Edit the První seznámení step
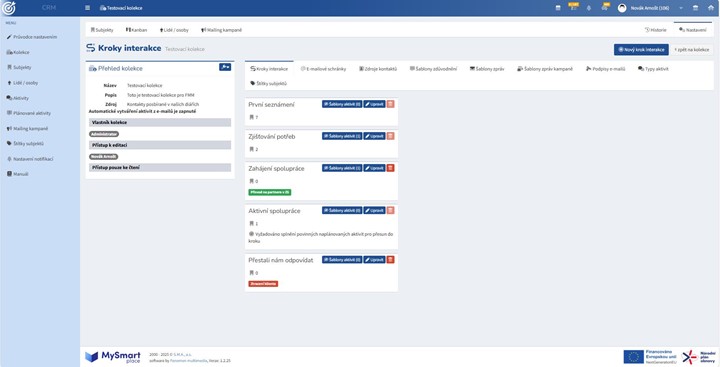This screenshot has width=720, height=367. tap(374, 104)
